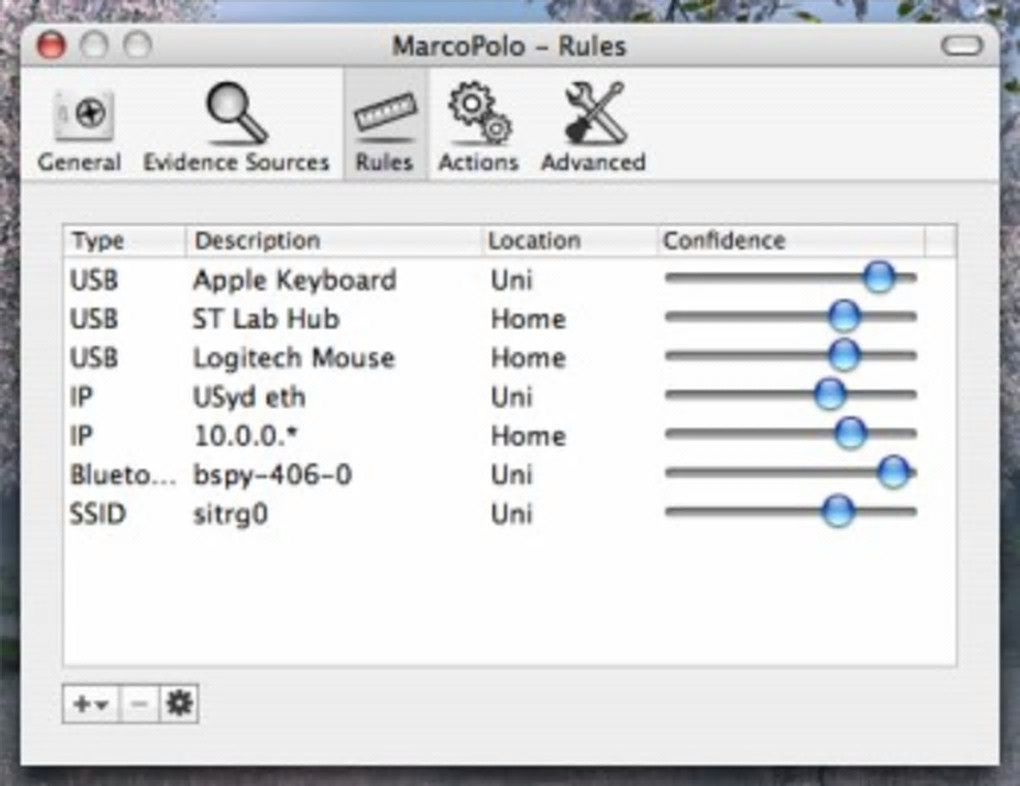Viewport: 1020px width, 786px height.
Task: Remove rule with the minus button
Action: [139, 703]
